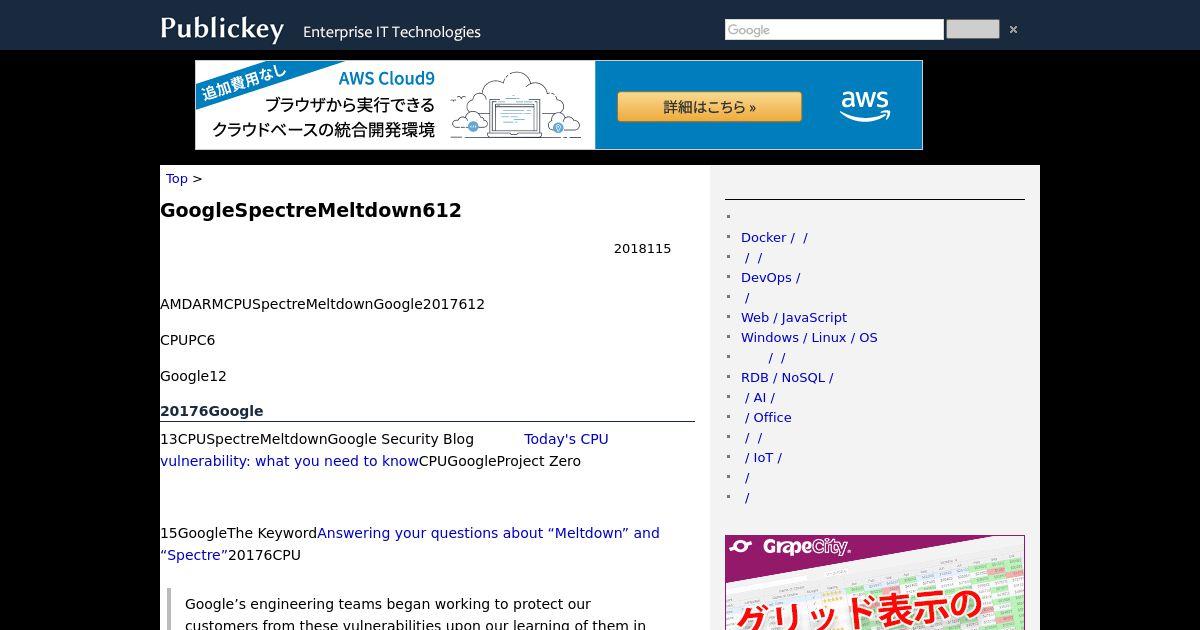Viewport: 1200px width, 630px height.
Task: Focus the Google search input field
Action: (834, 30)
